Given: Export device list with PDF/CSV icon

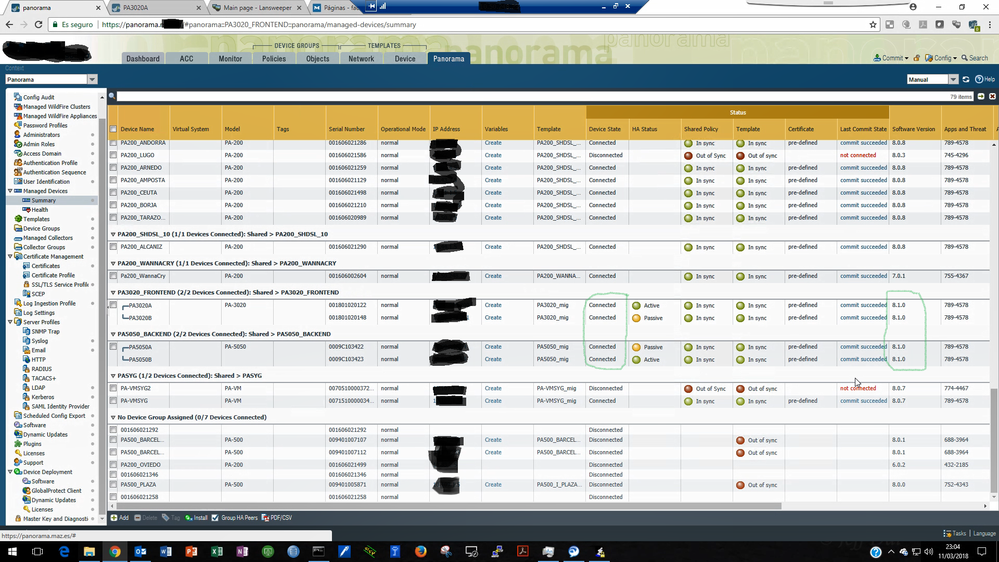Looking at the screenshot, I should pos(265,518).
